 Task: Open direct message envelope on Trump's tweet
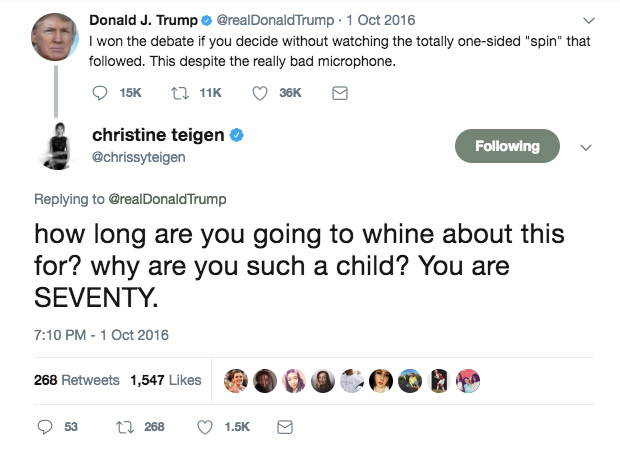(x=340, y=93)
